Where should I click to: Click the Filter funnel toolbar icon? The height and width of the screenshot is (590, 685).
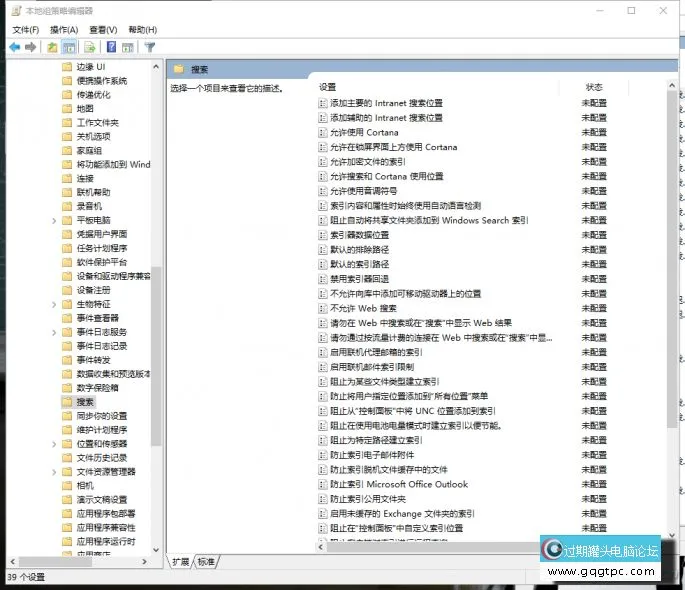tap(150, 47)
